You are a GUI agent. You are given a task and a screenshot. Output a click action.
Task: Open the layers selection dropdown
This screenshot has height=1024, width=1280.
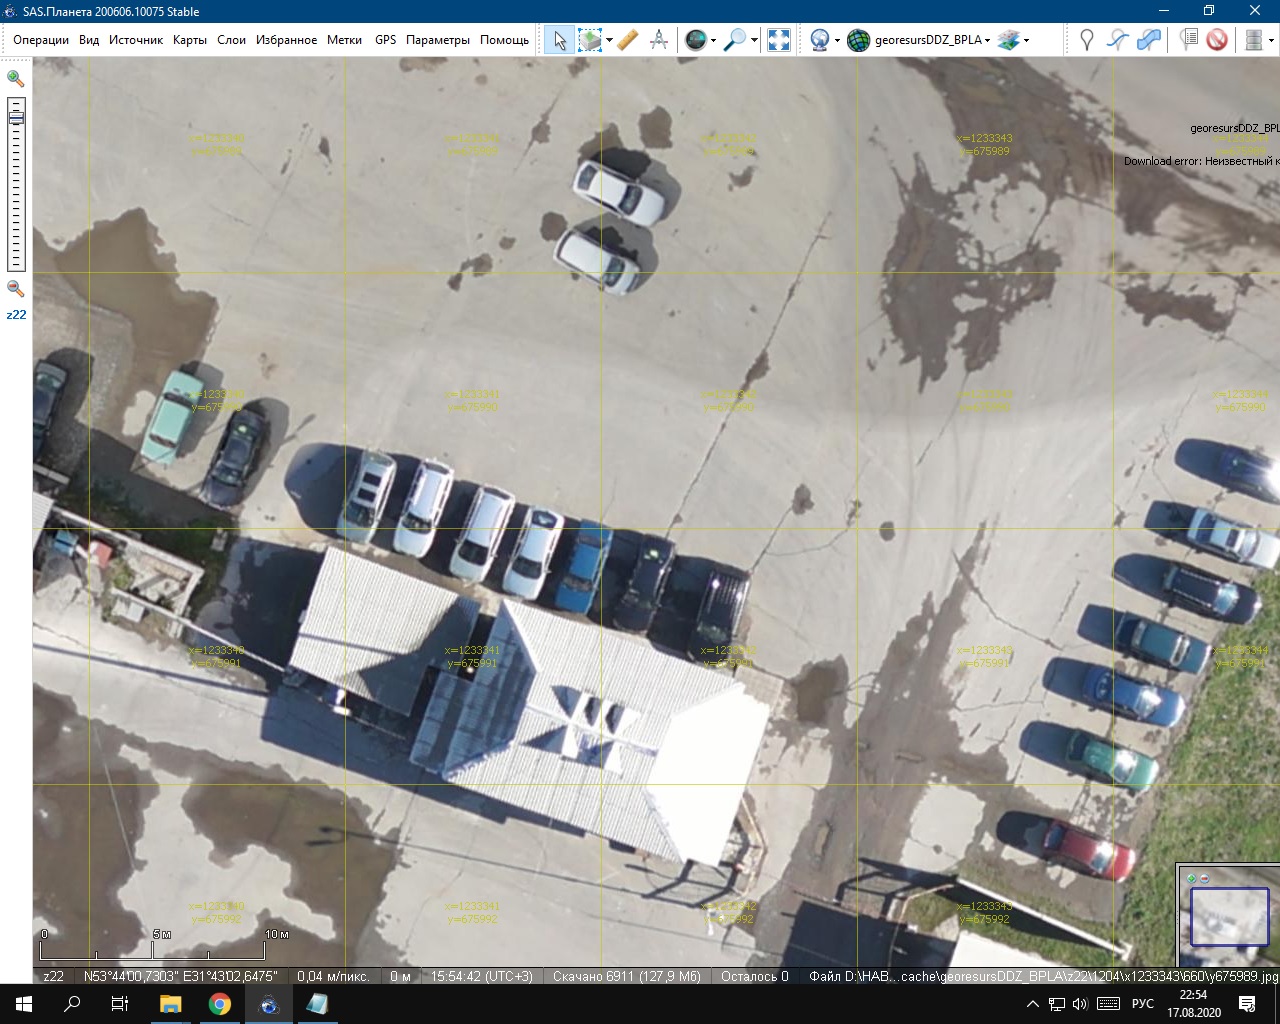[x=1026, y=41]
